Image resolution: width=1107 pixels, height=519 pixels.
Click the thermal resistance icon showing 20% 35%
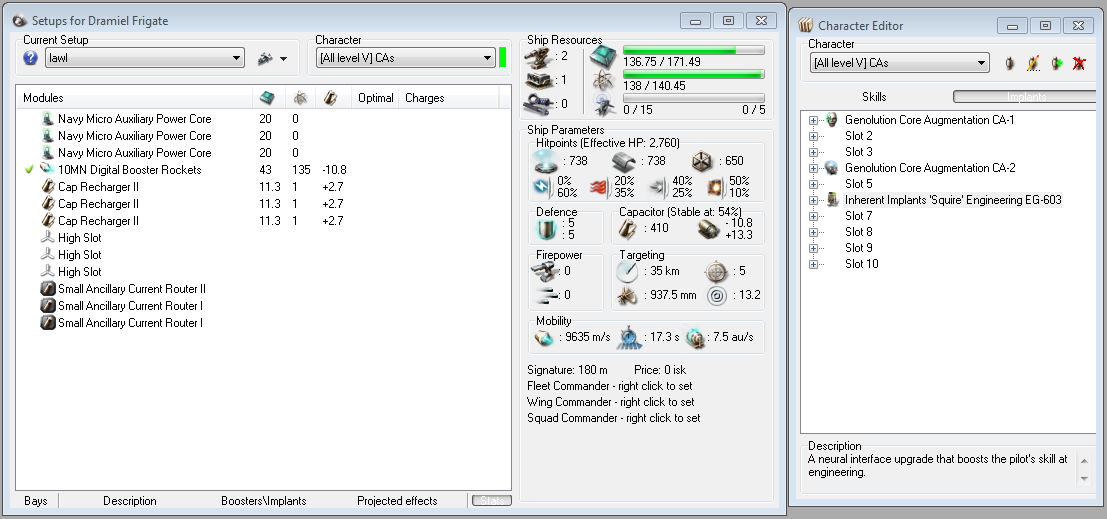pyautogui.click(x=599, y=187)
